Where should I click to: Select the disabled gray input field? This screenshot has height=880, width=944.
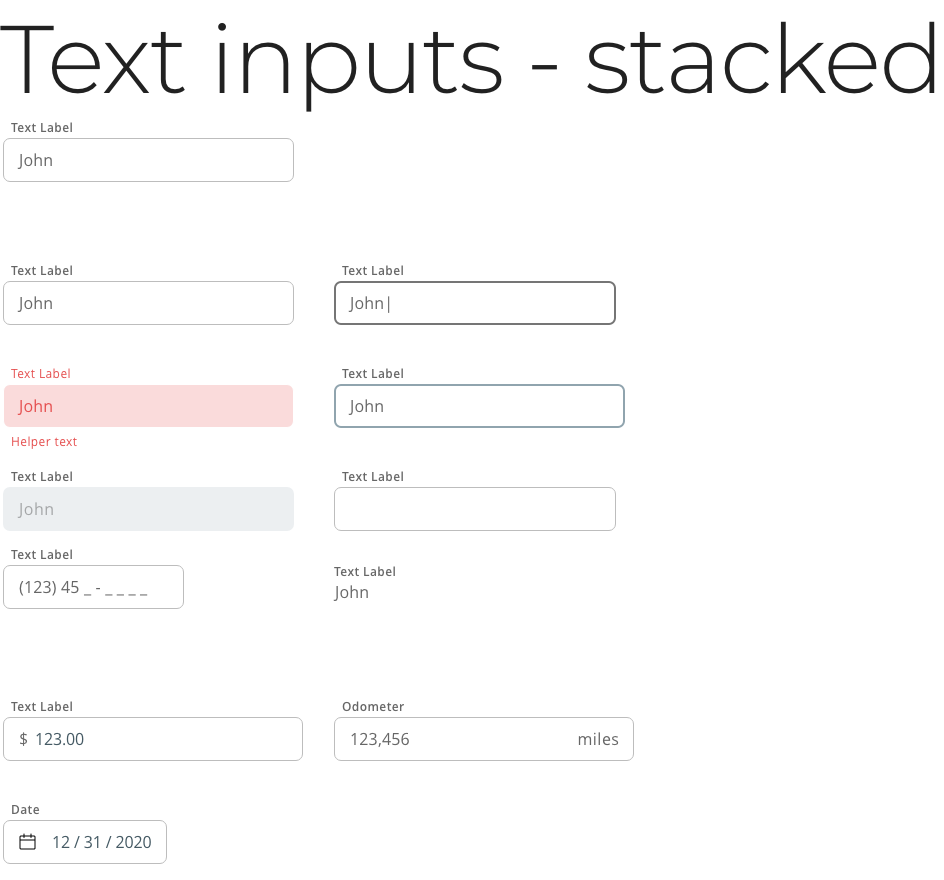[148, 509]
